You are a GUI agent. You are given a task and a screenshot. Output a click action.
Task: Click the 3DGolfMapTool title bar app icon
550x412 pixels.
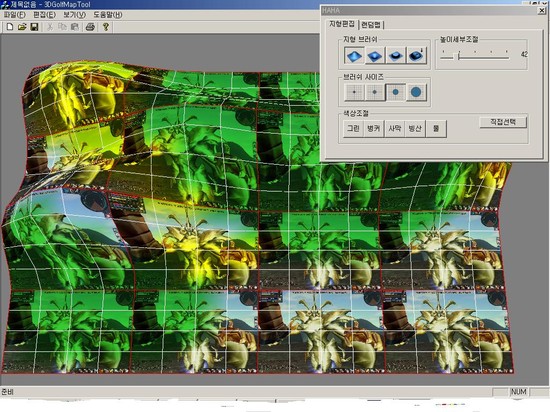coord(5,5)
